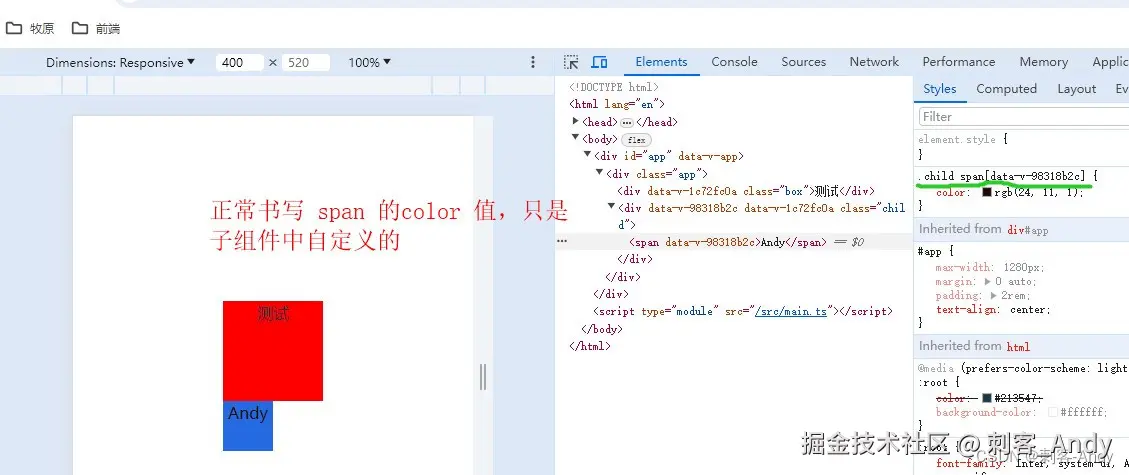The image size is (1129, 475).
Task: Expand the head element node
Action: tap(575, 122)
